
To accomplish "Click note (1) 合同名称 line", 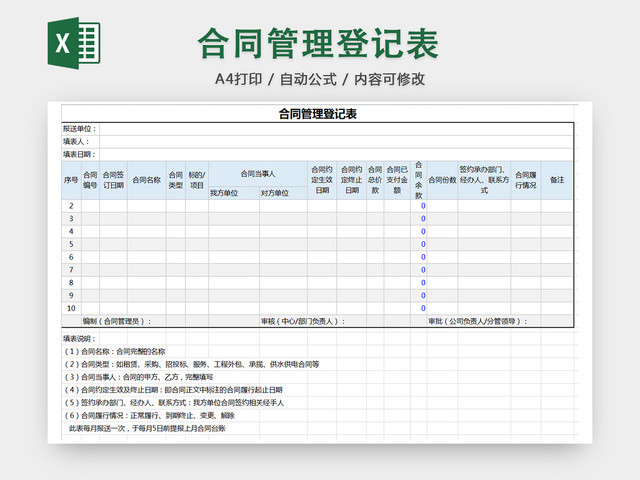I will [115, 351].
